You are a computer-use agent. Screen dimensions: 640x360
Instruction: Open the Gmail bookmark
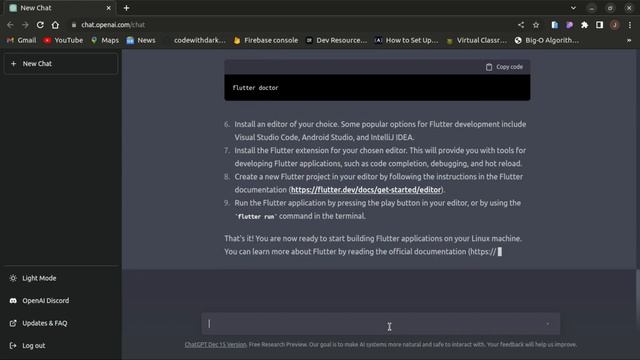pos(22,40)
